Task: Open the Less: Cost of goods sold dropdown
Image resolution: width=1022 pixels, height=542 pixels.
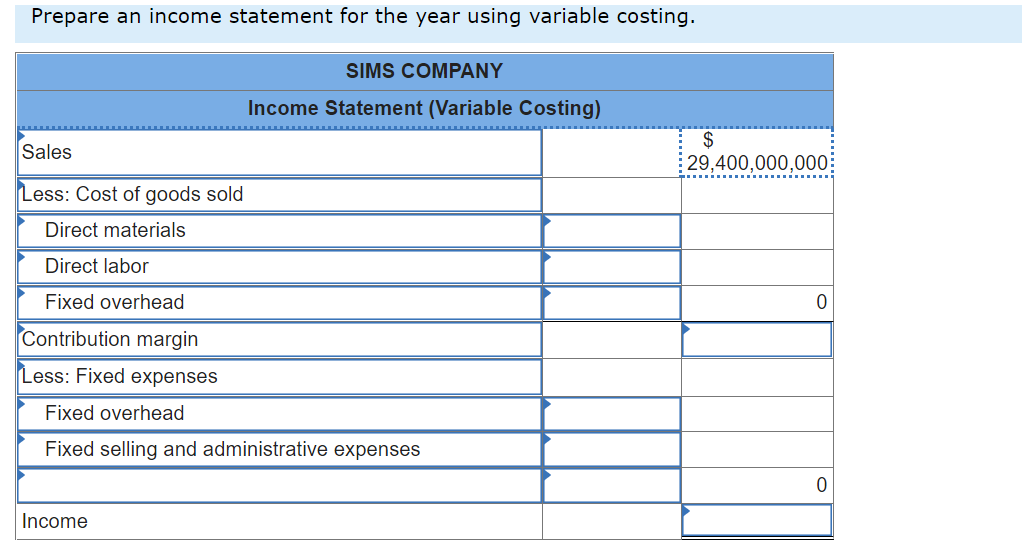Action: click(279, 195)
